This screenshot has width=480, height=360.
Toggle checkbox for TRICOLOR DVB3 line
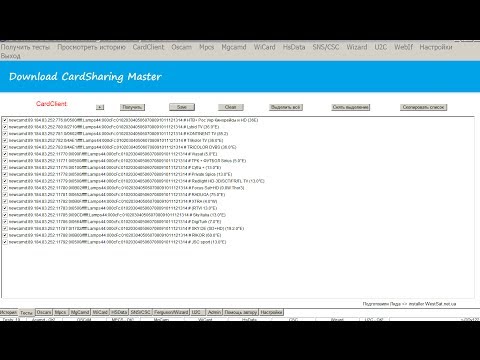[x=5, y=147]
